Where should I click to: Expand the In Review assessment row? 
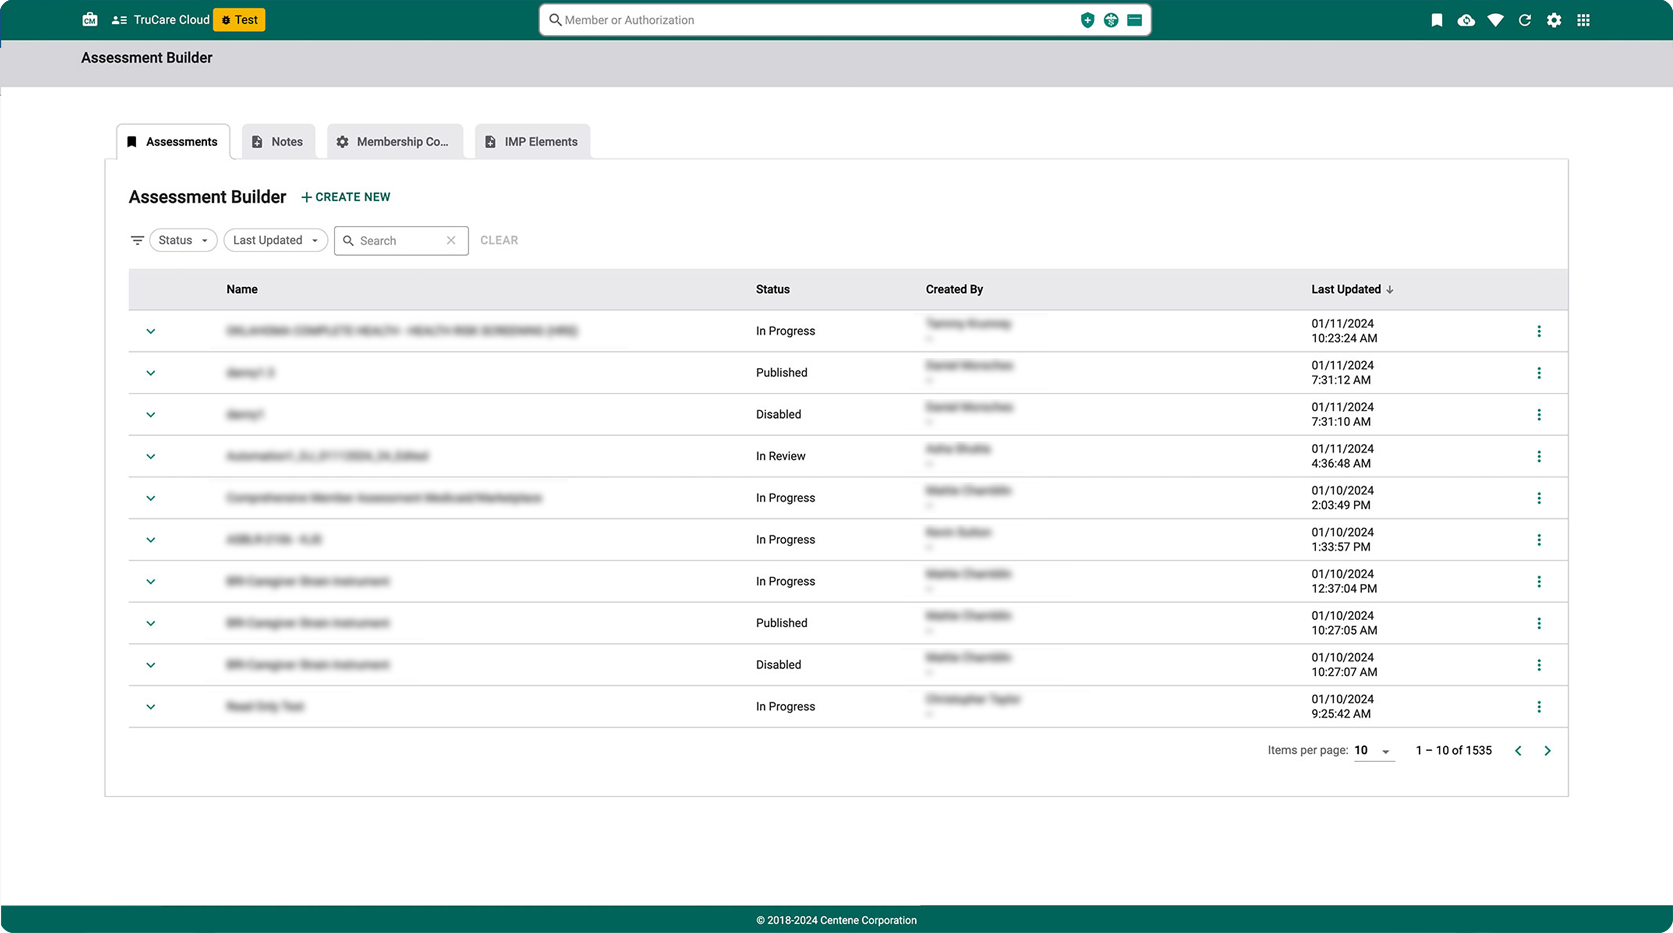point(151,456)
